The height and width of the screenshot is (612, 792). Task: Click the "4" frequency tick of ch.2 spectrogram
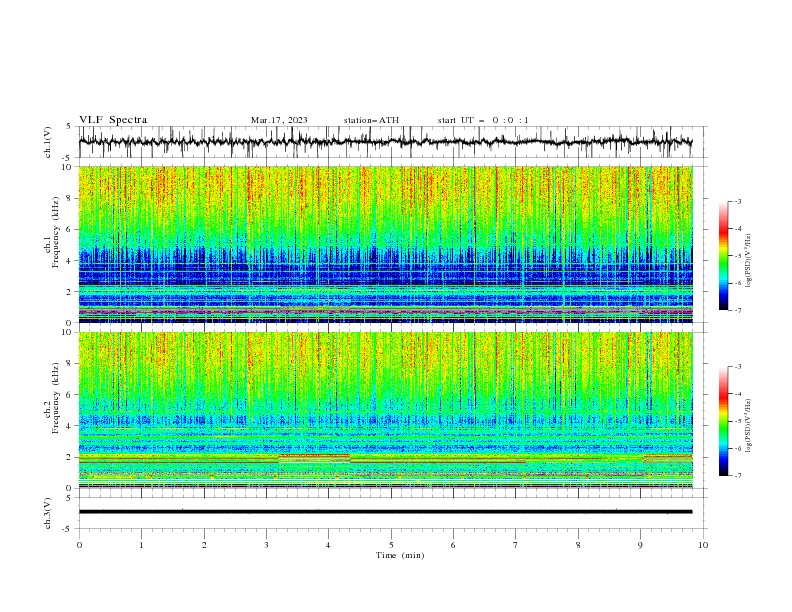point(70,426)
